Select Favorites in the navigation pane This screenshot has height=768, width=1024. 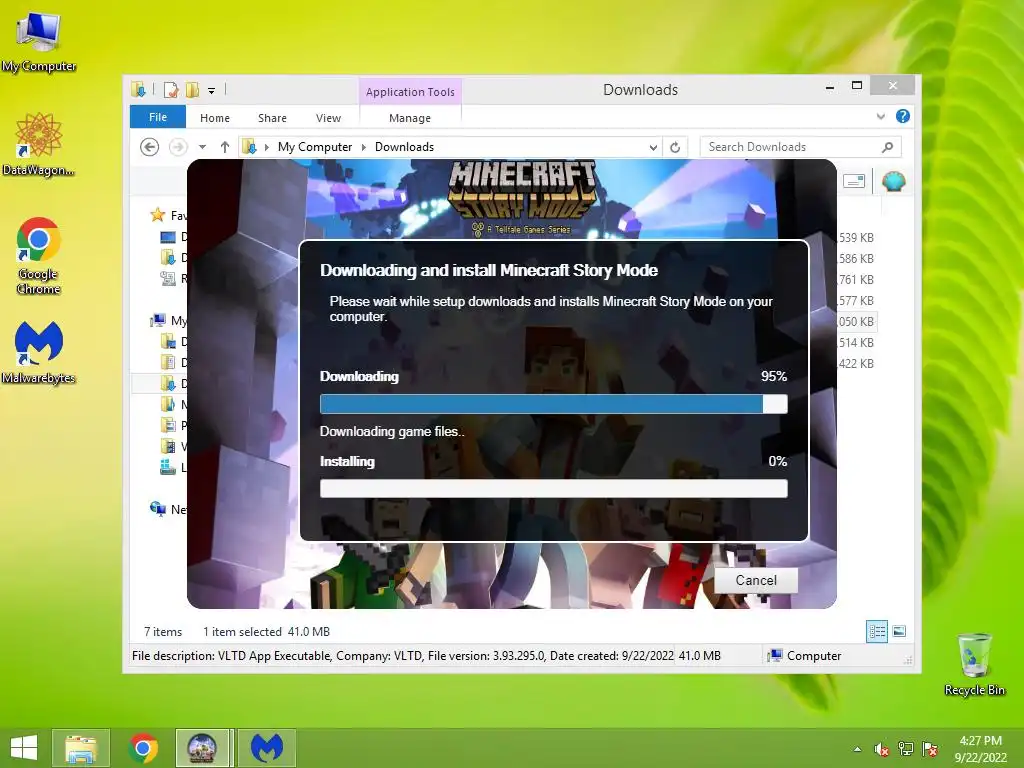tap(168, 215)
